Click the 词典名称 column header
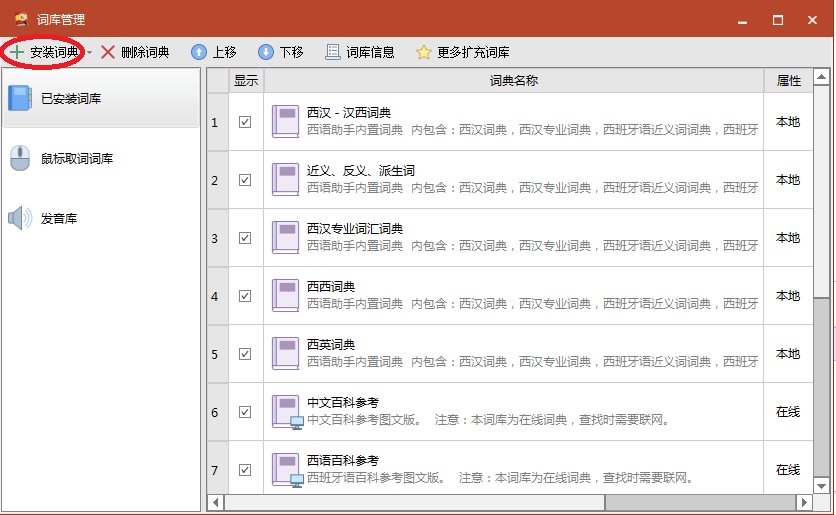The height and width of the screenshot is (515, 836). tap(513, 81)
